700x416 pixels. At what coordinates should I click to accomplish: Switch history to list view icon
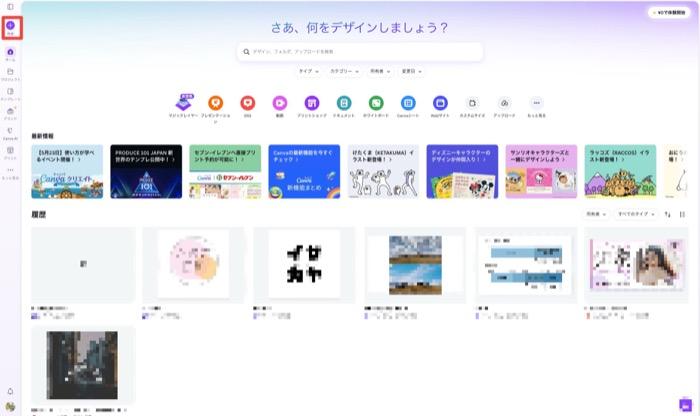coord(682,214)
